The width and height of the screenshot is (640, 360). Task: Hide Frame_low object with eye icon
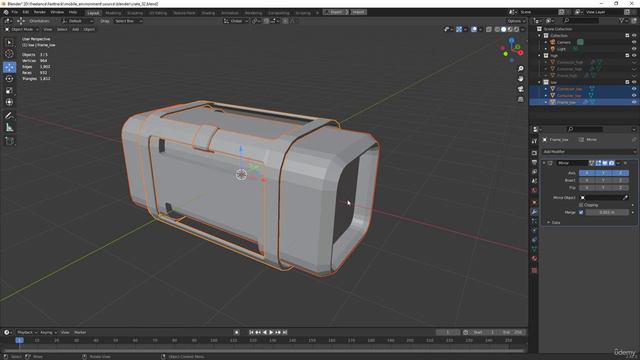[634, 102]
